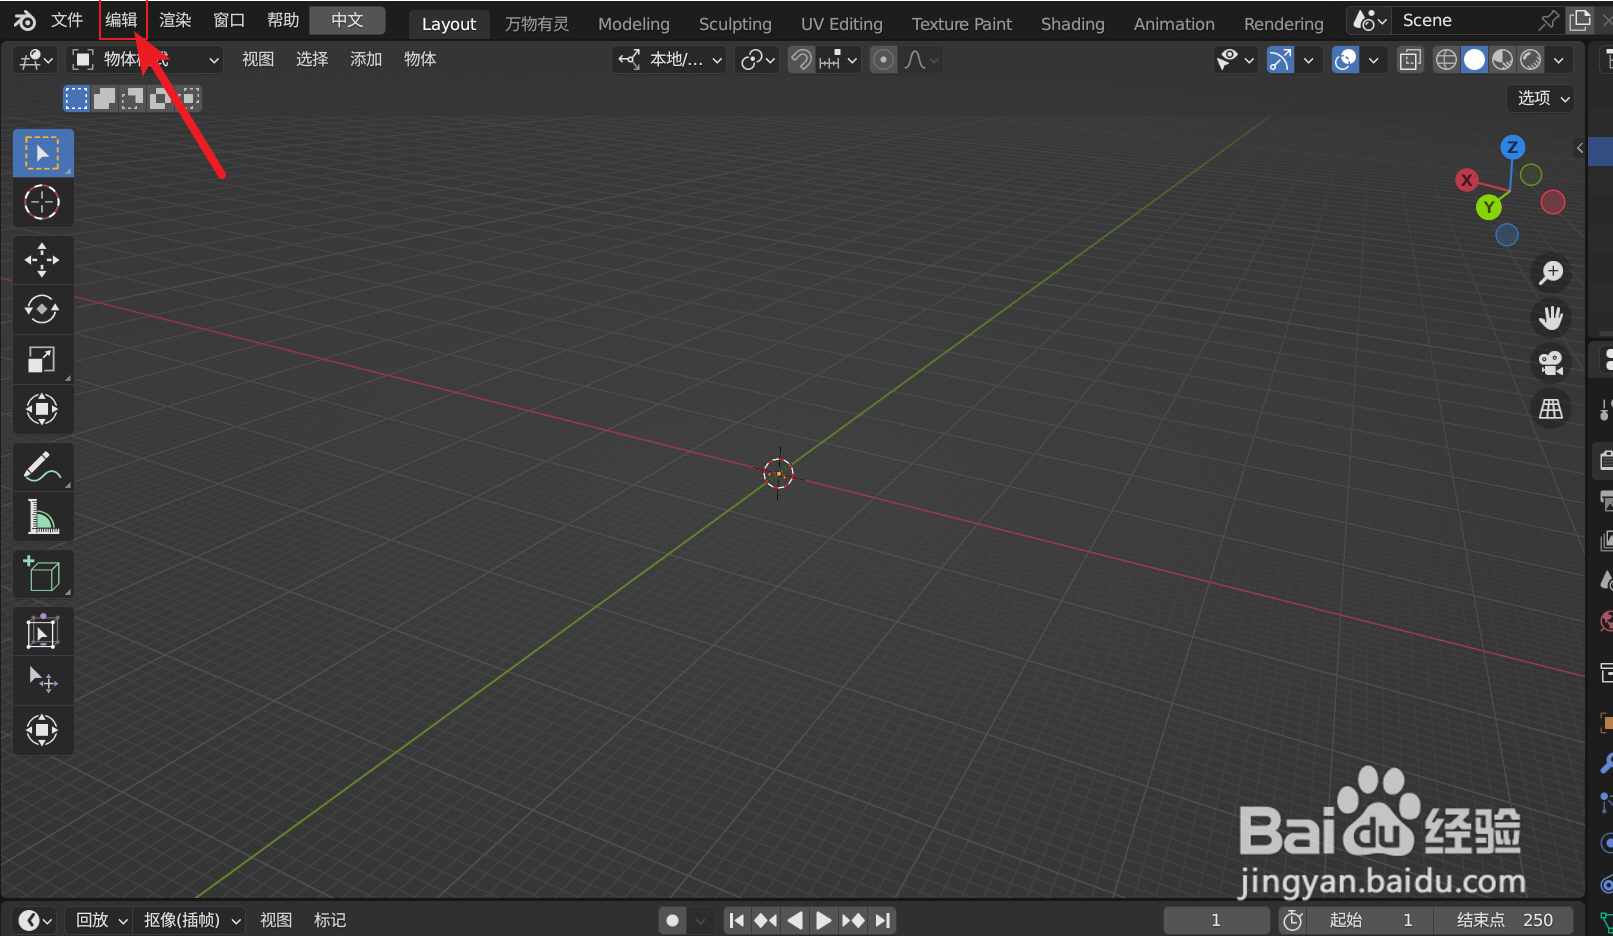Activate the Move tool
This screenshot has height=936, width=1613.
click(x=42, y=260)
